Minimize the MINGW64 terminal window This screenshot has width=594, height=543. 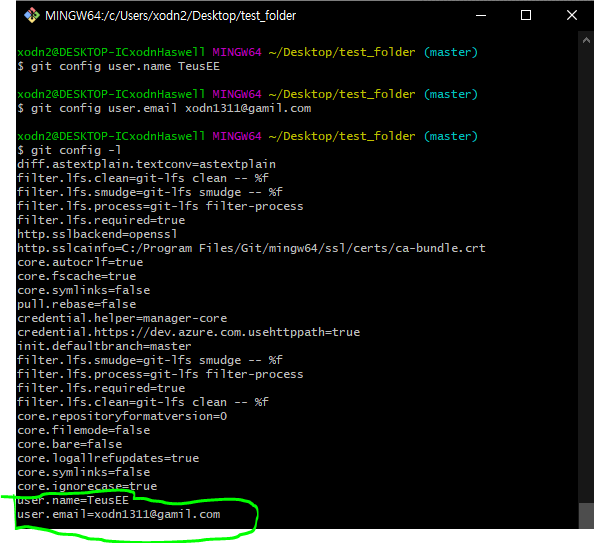point(481,16)
